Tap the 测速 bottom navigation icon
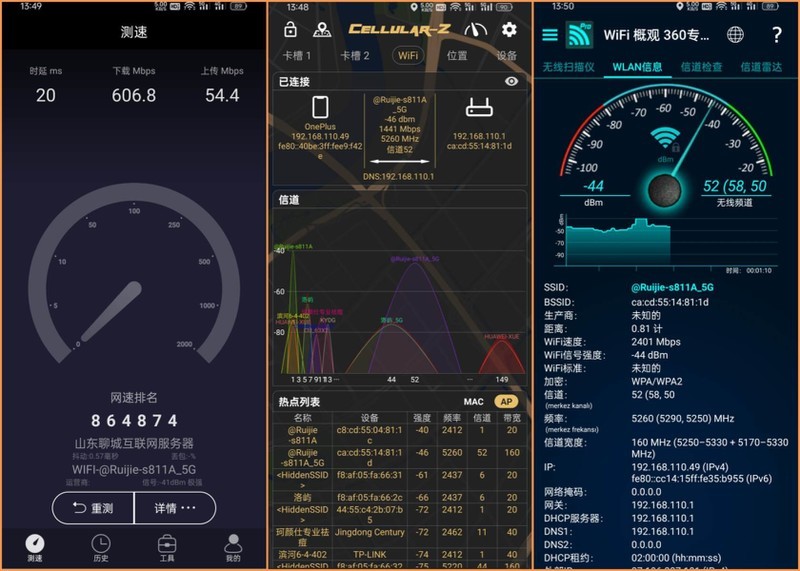 35,548
